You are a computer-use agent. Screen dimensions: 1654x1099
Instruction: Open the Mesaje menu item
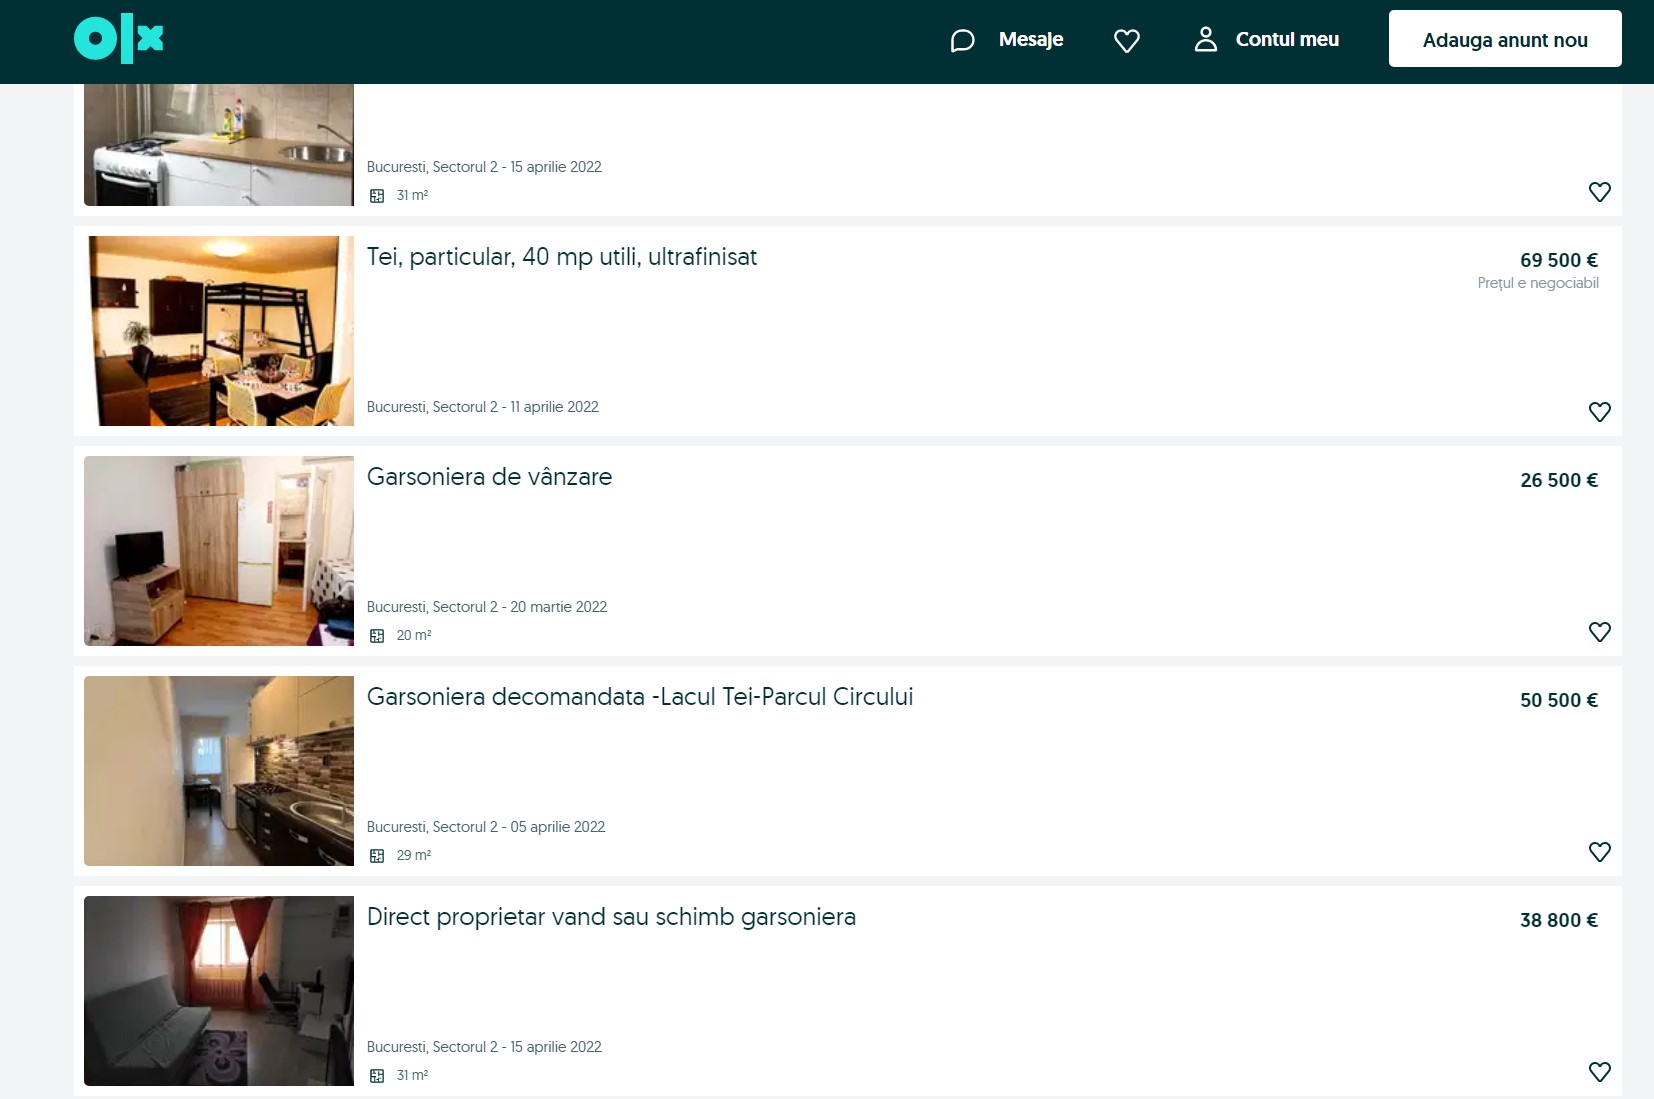pos(1030,40)
